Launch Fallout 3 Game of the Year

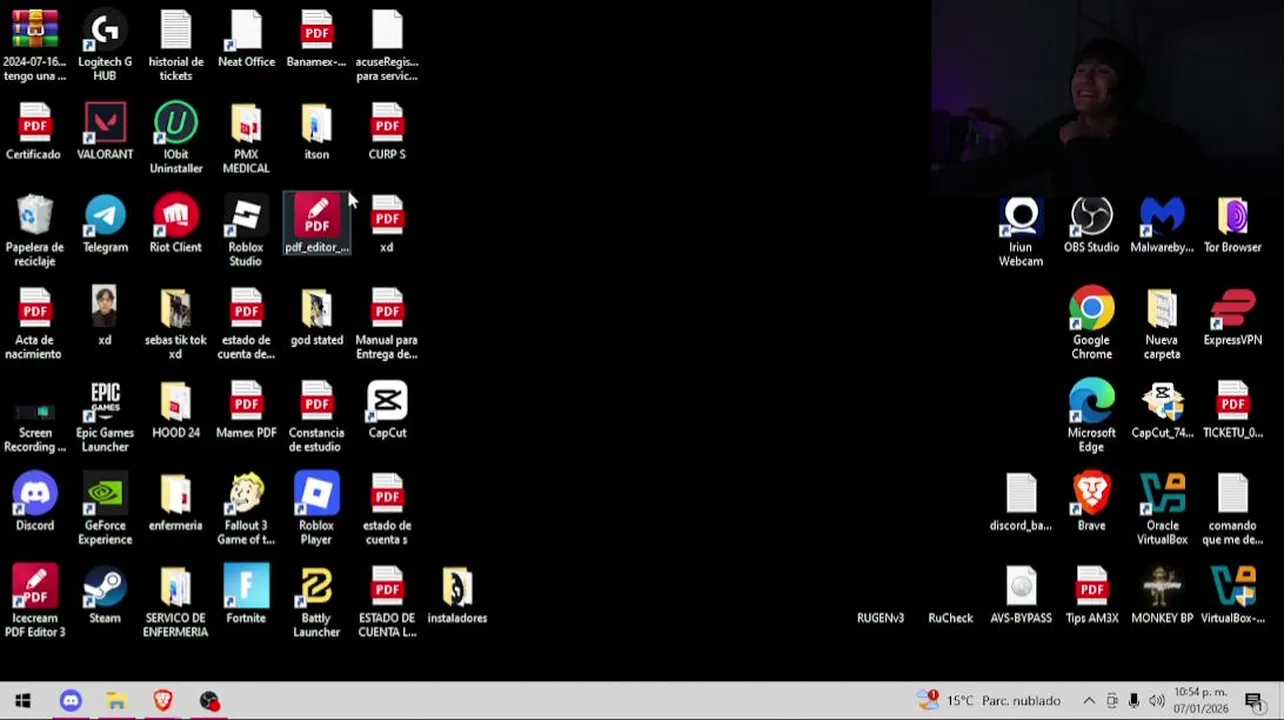coord(246,510)
